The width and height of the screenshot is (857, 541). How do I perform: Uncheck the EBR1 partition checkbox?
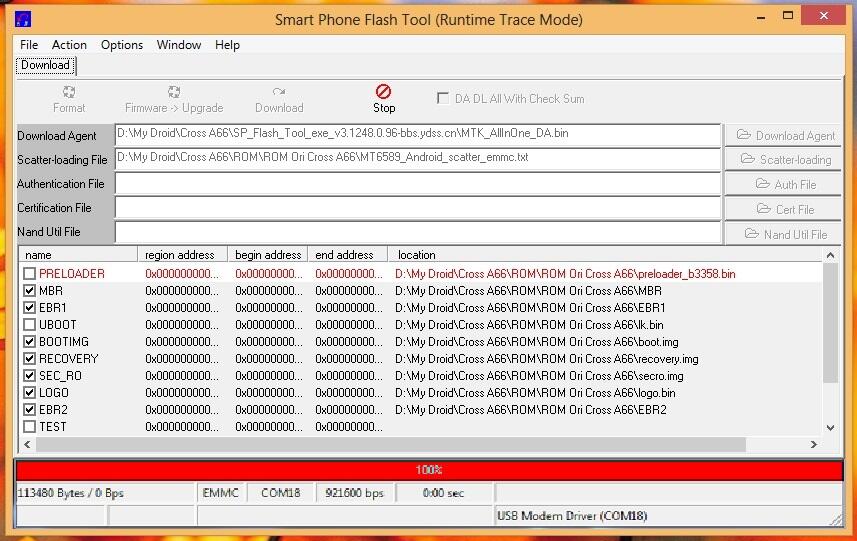tap(30, 307)
